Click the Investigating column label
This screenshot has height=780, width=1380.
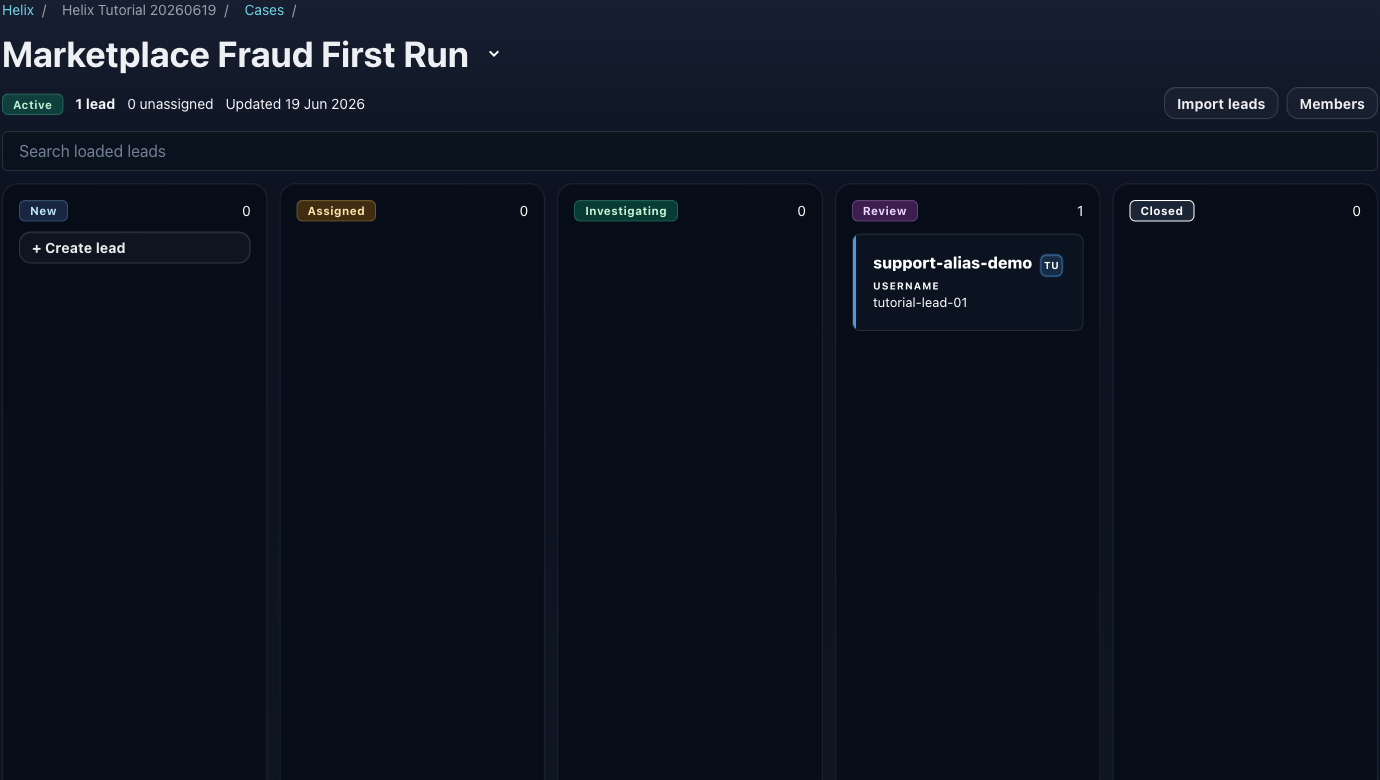(x=626, y=211)
